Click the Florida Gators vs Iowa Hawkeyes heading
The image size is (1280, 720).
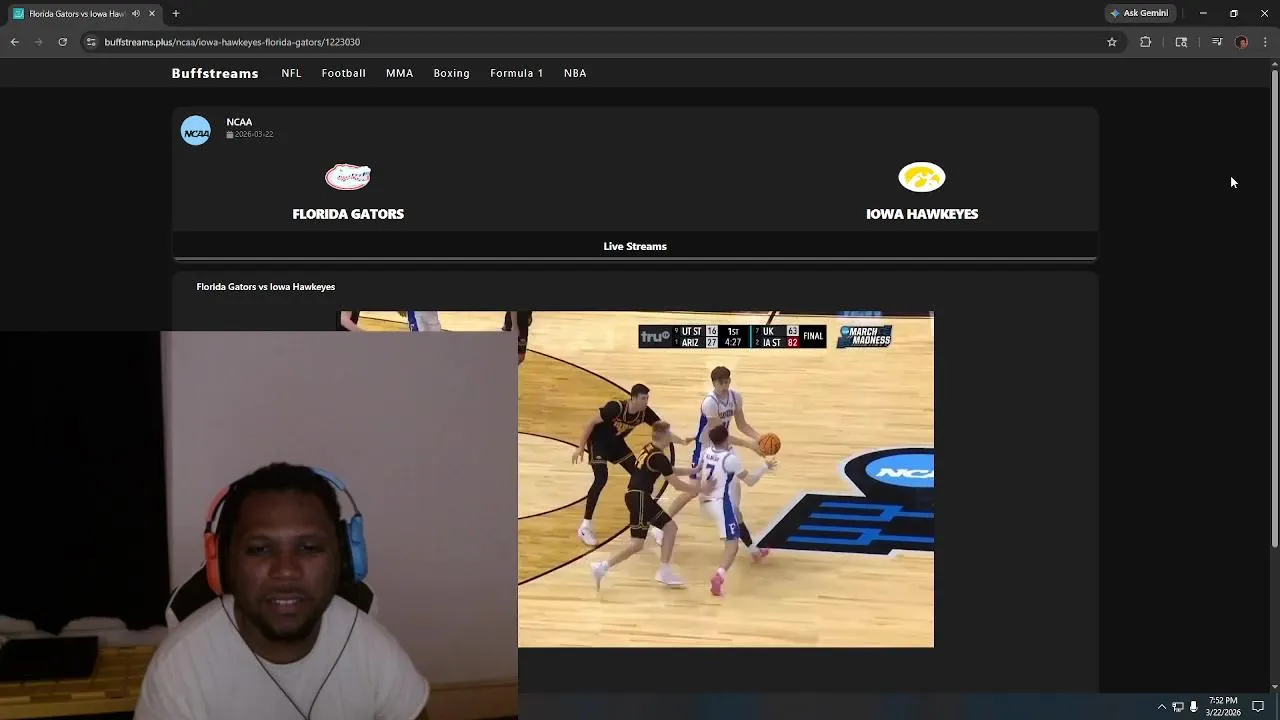point(266,287)
